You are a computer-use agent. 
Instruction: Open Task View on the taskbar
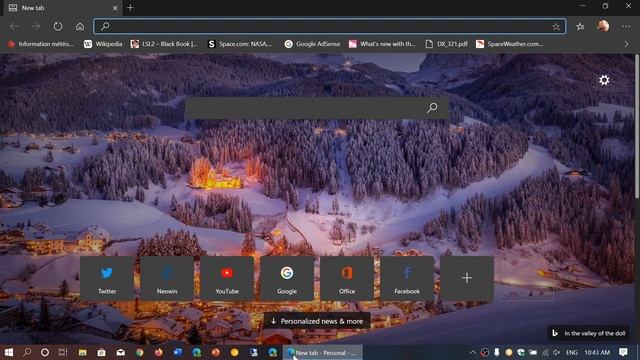(63, 352)
